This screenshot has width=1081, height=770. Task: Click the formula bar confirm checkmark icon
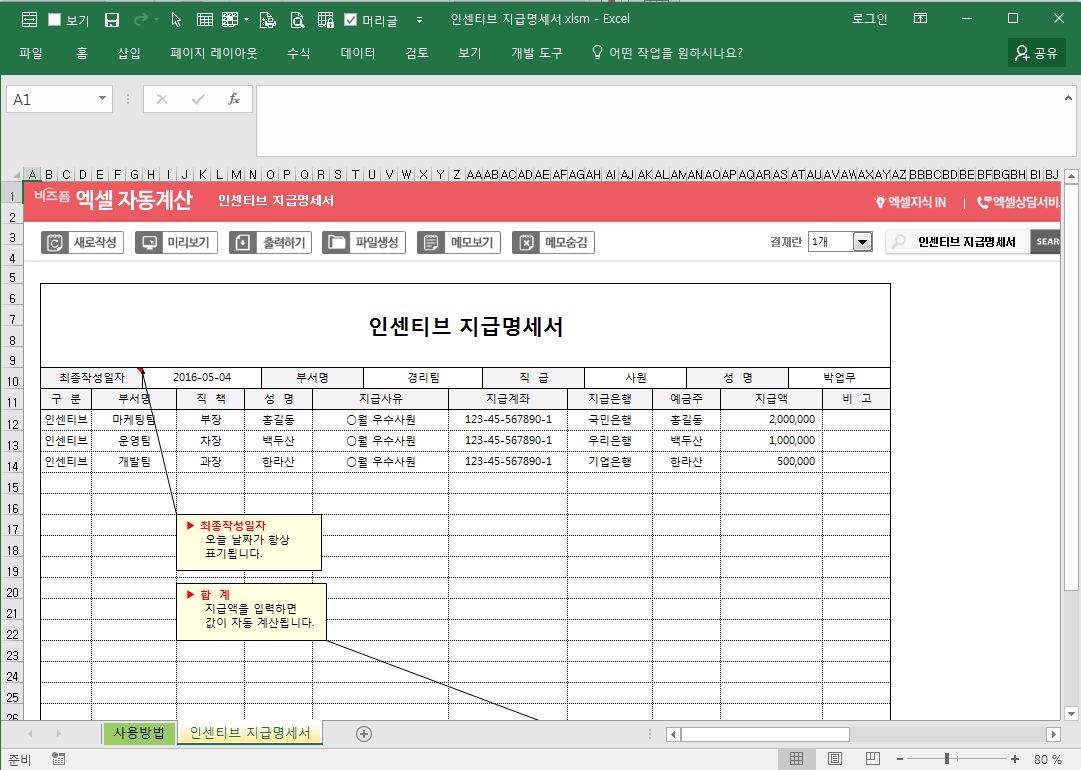tap(199, 99)
